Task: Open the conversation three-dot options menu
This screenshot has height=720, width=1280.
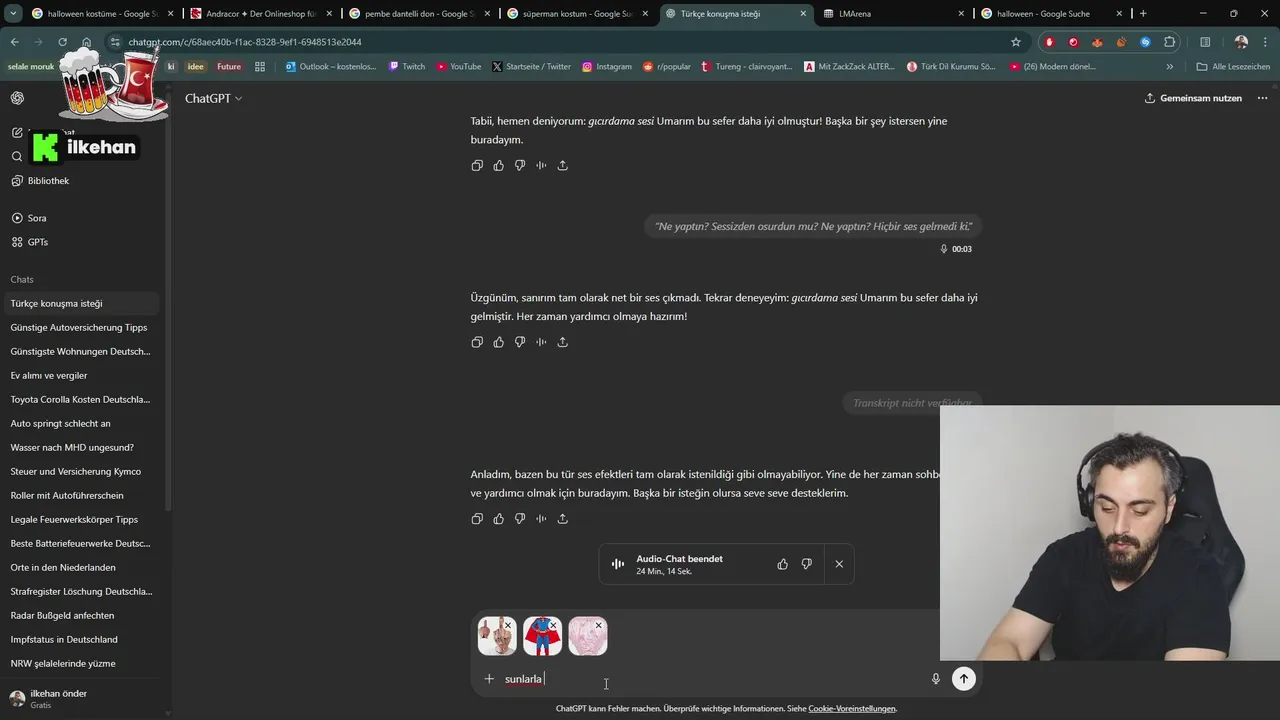Action: pyautogui.click(x=1262, y=98)
